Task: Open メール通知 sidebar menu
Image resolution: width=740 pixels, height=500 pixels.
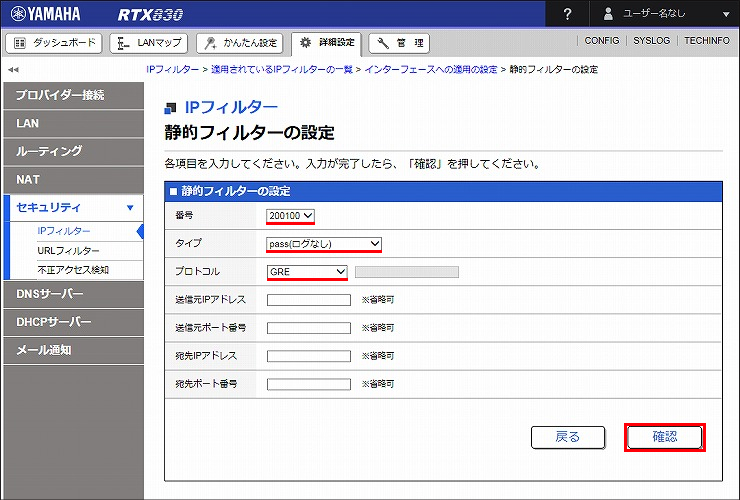Action: pyautogui.click(x=74, y=350)
